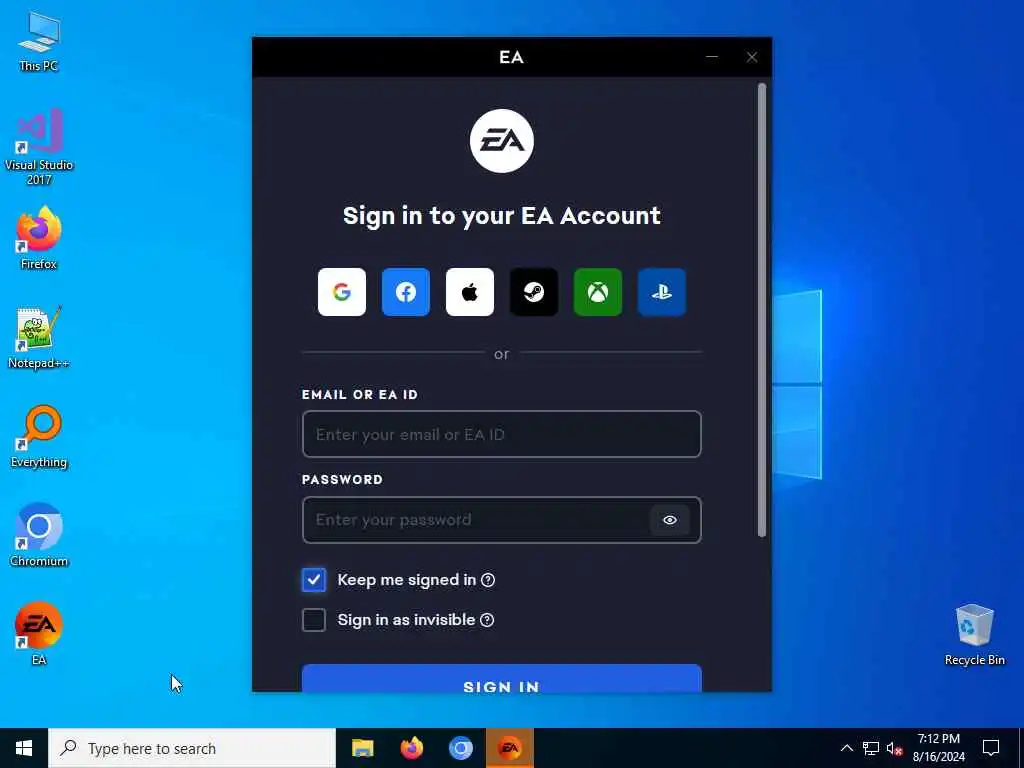This screenshot has height=768, width=1024.
Task: Minimize the EA window
Action: pyautogui.click(x=712, y=57)
